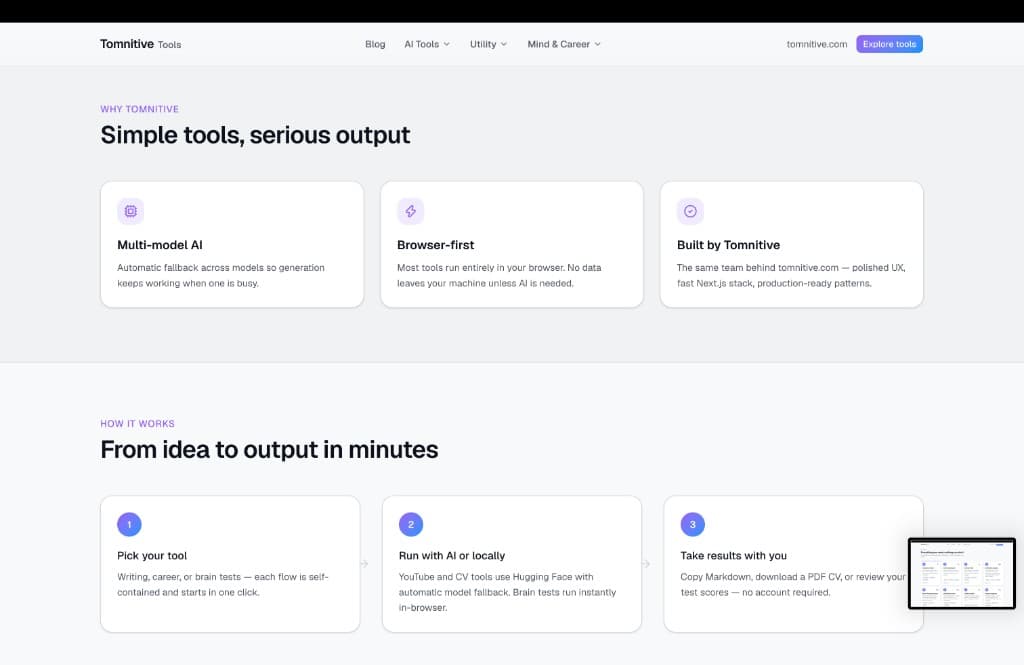Select the Built by Tomnitive heading
Image resolution: width=1024 pixels, height=665 pixels.
coord(728,245)
